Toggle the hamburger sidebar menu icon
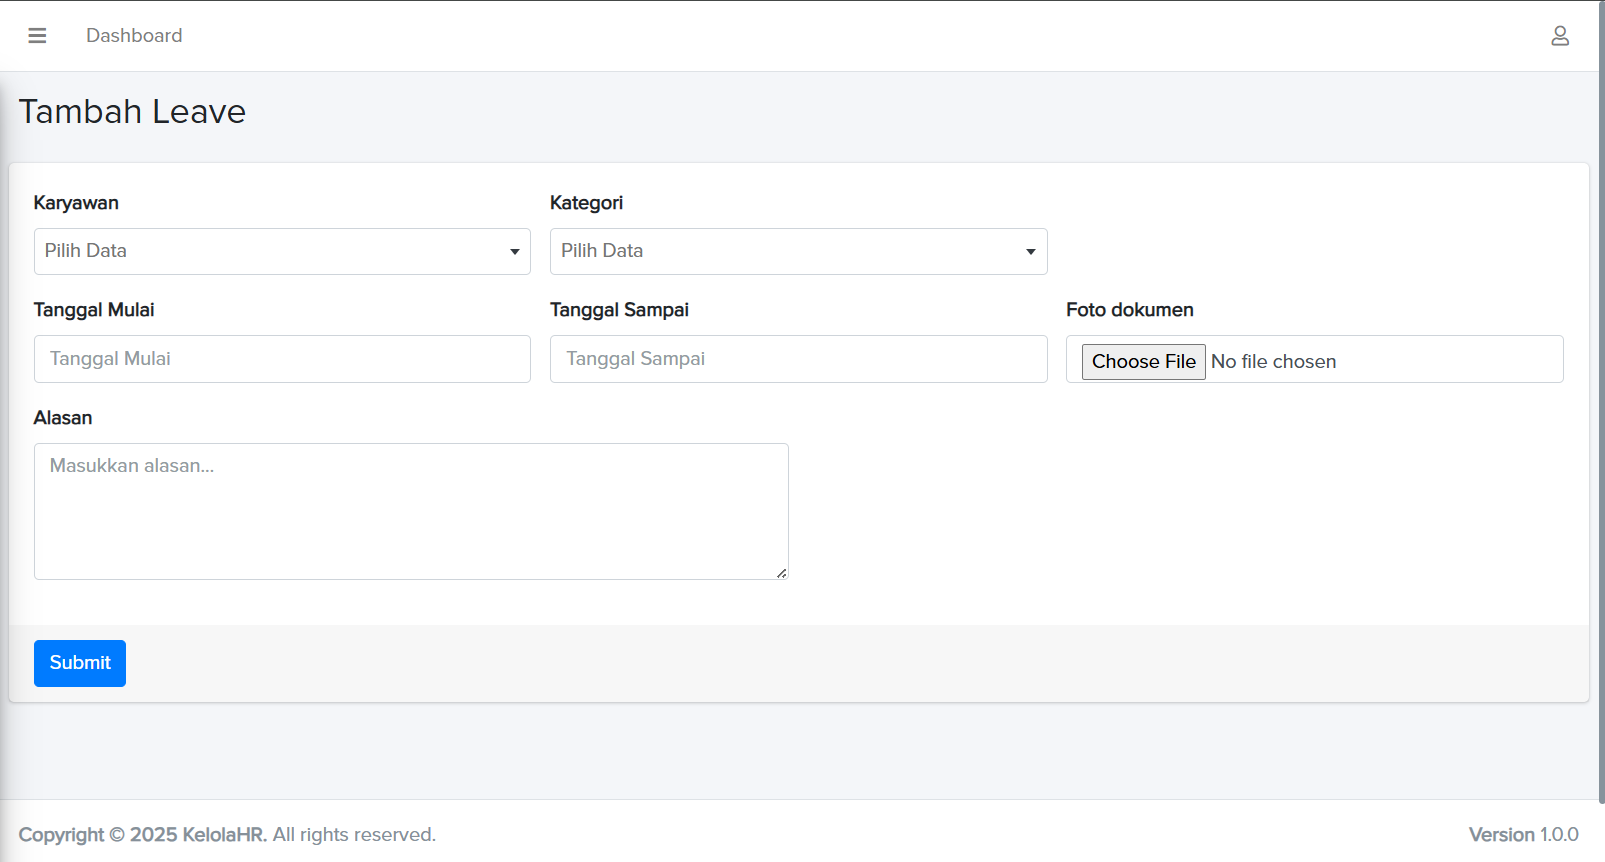The image size is (1605, 862). (37, 36)
